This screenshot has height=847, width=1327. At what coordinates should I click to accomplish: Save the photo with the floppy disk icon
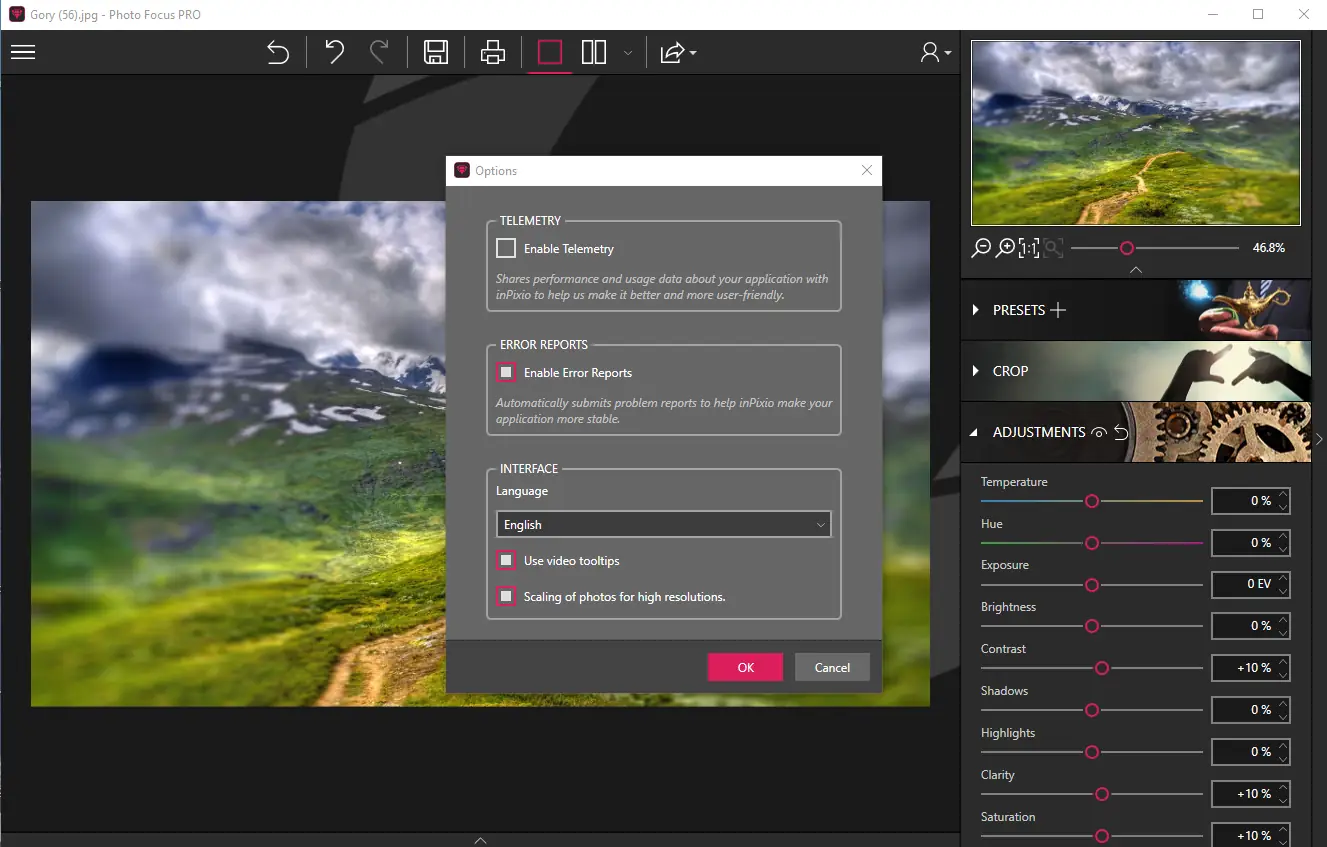coord(436,52)
